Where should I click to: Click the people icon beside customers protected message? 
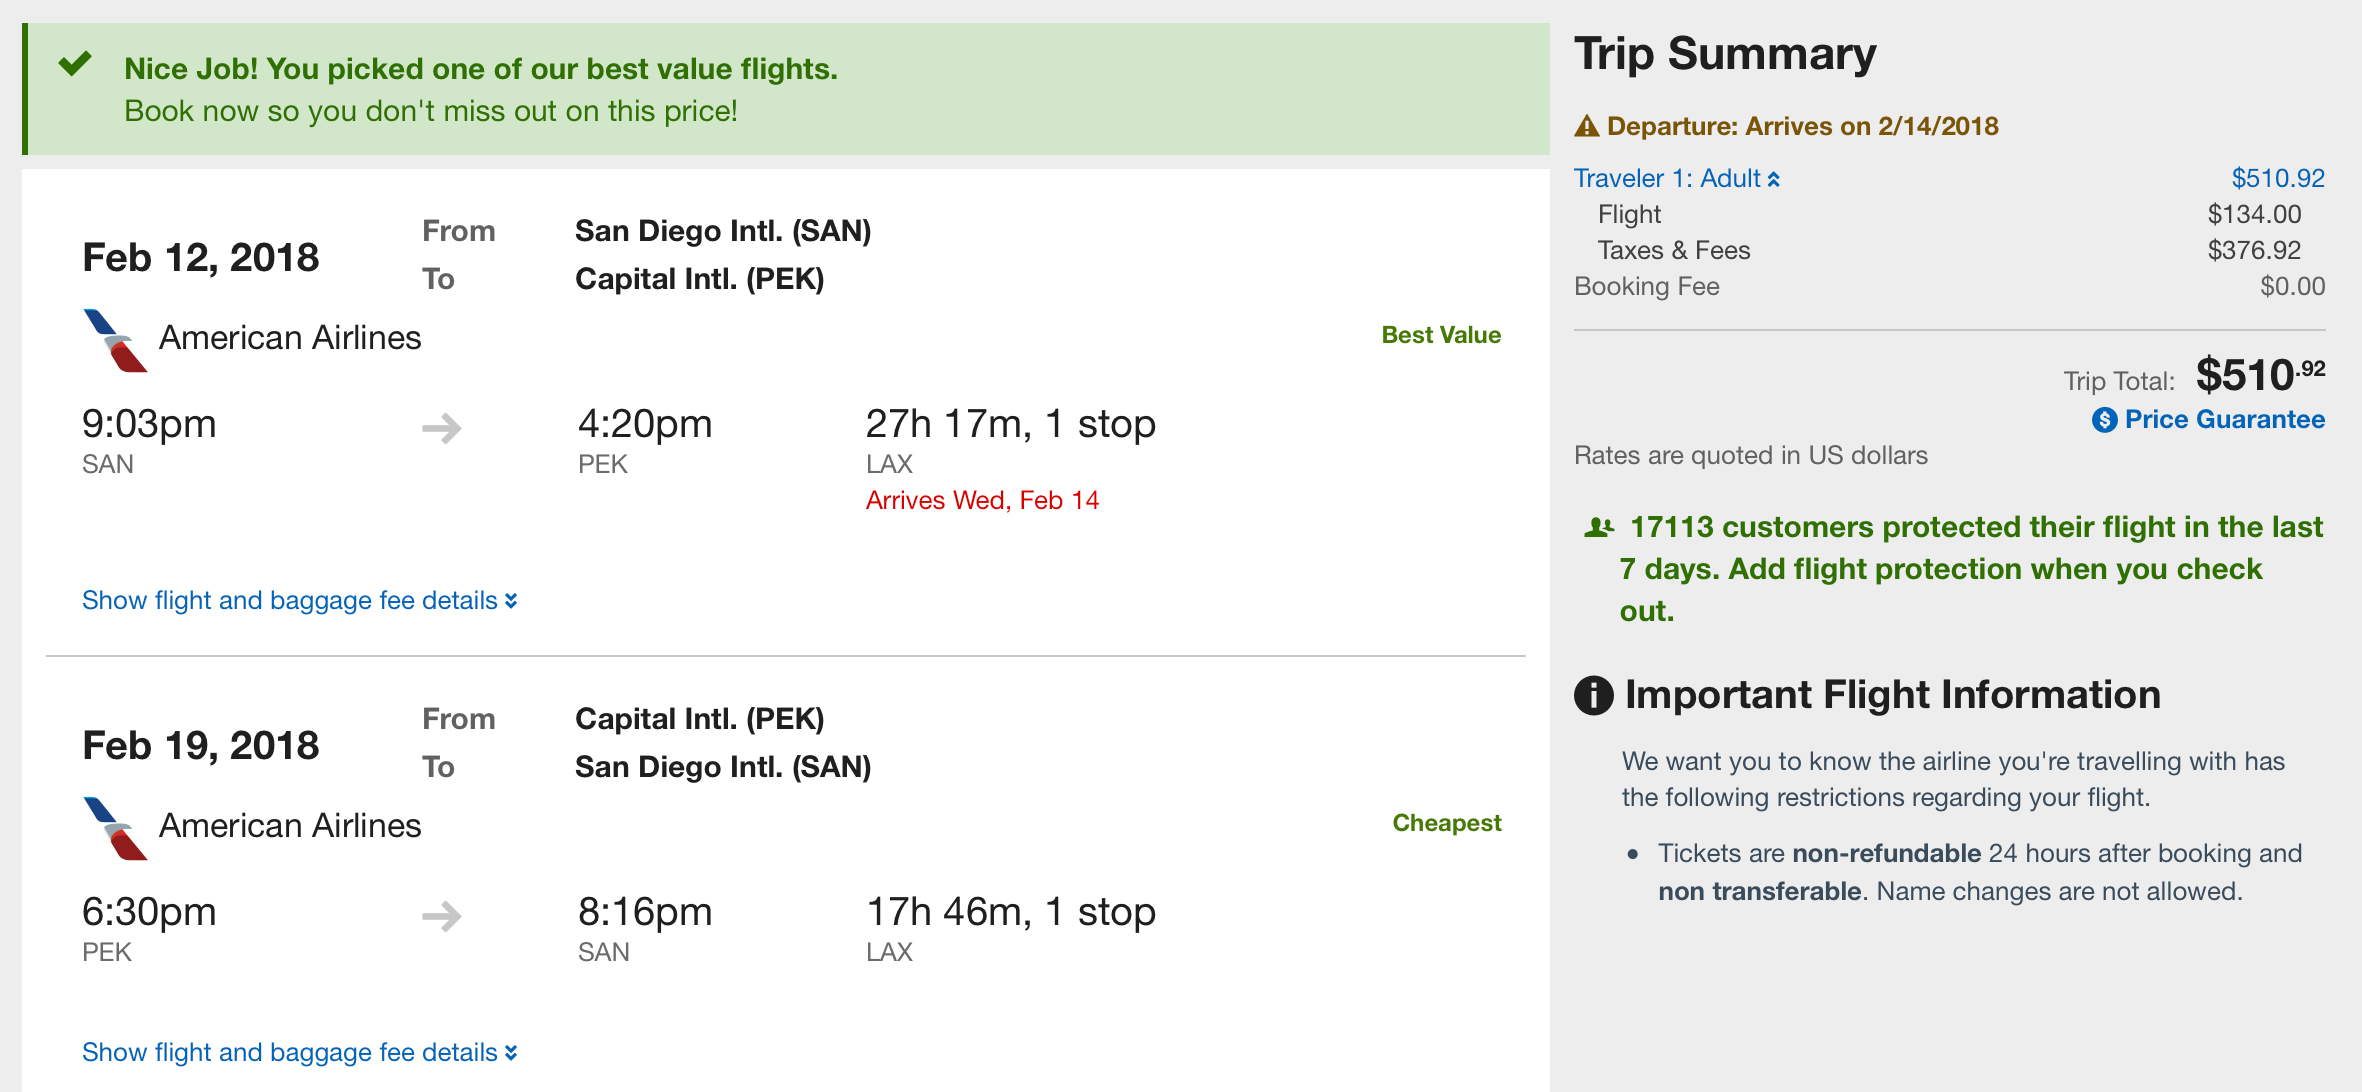pos(1599,527)
